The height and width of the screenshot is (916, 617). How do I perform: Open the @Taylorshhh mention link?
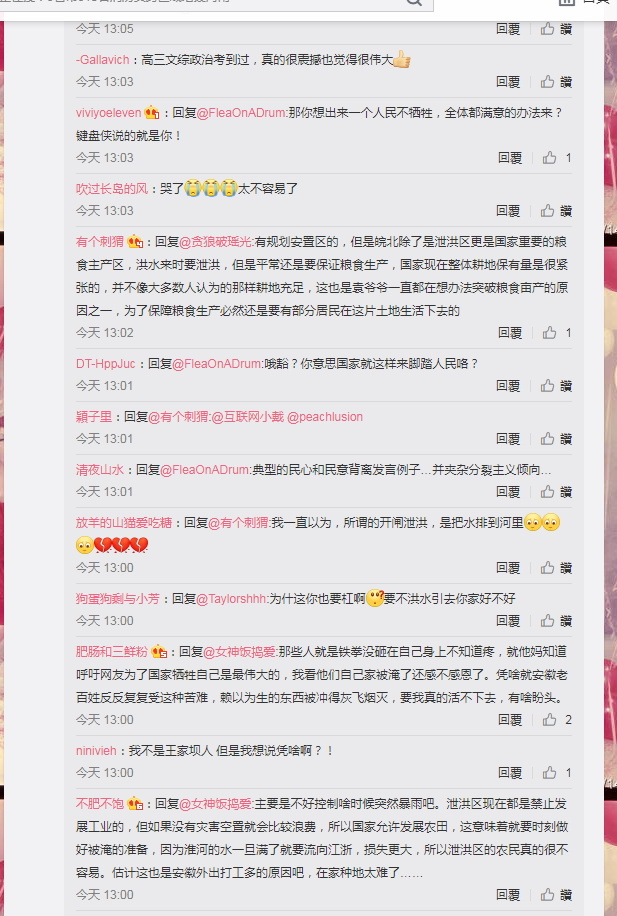coord(231,599)
